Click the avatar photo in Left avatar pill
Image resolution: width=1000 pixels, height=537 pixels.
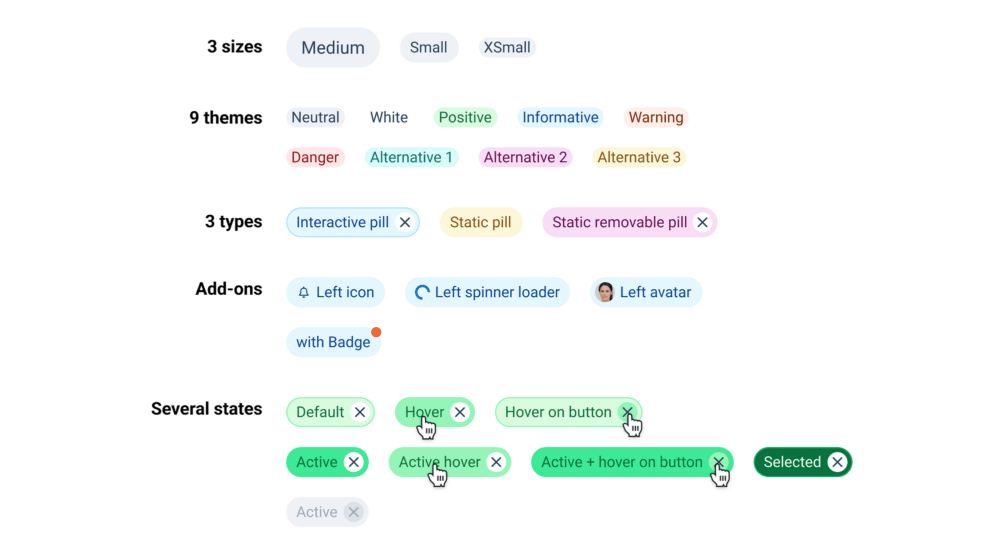605,292
